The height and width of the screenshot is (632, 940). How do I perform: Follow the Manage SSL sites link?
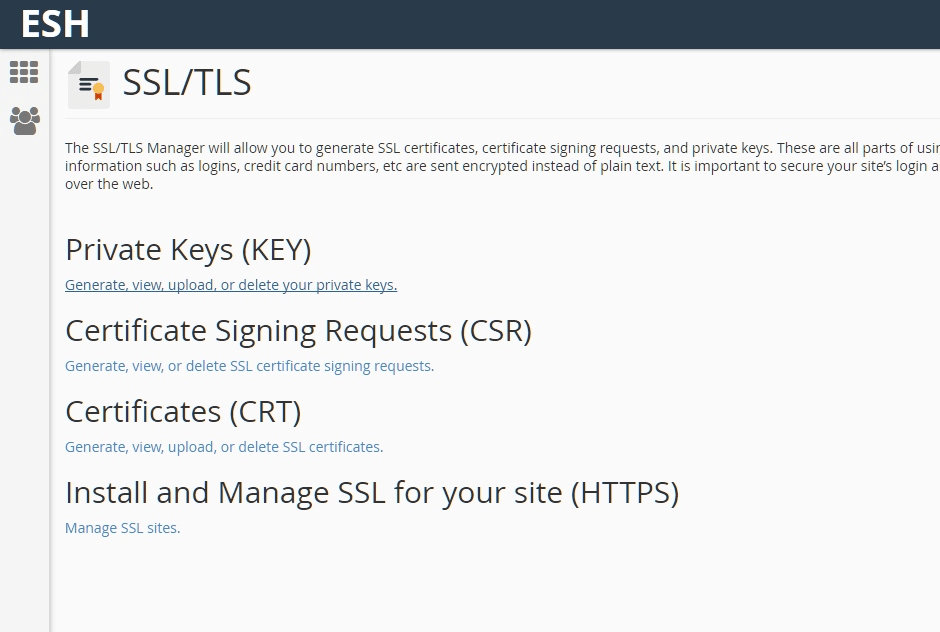(122, 528)
